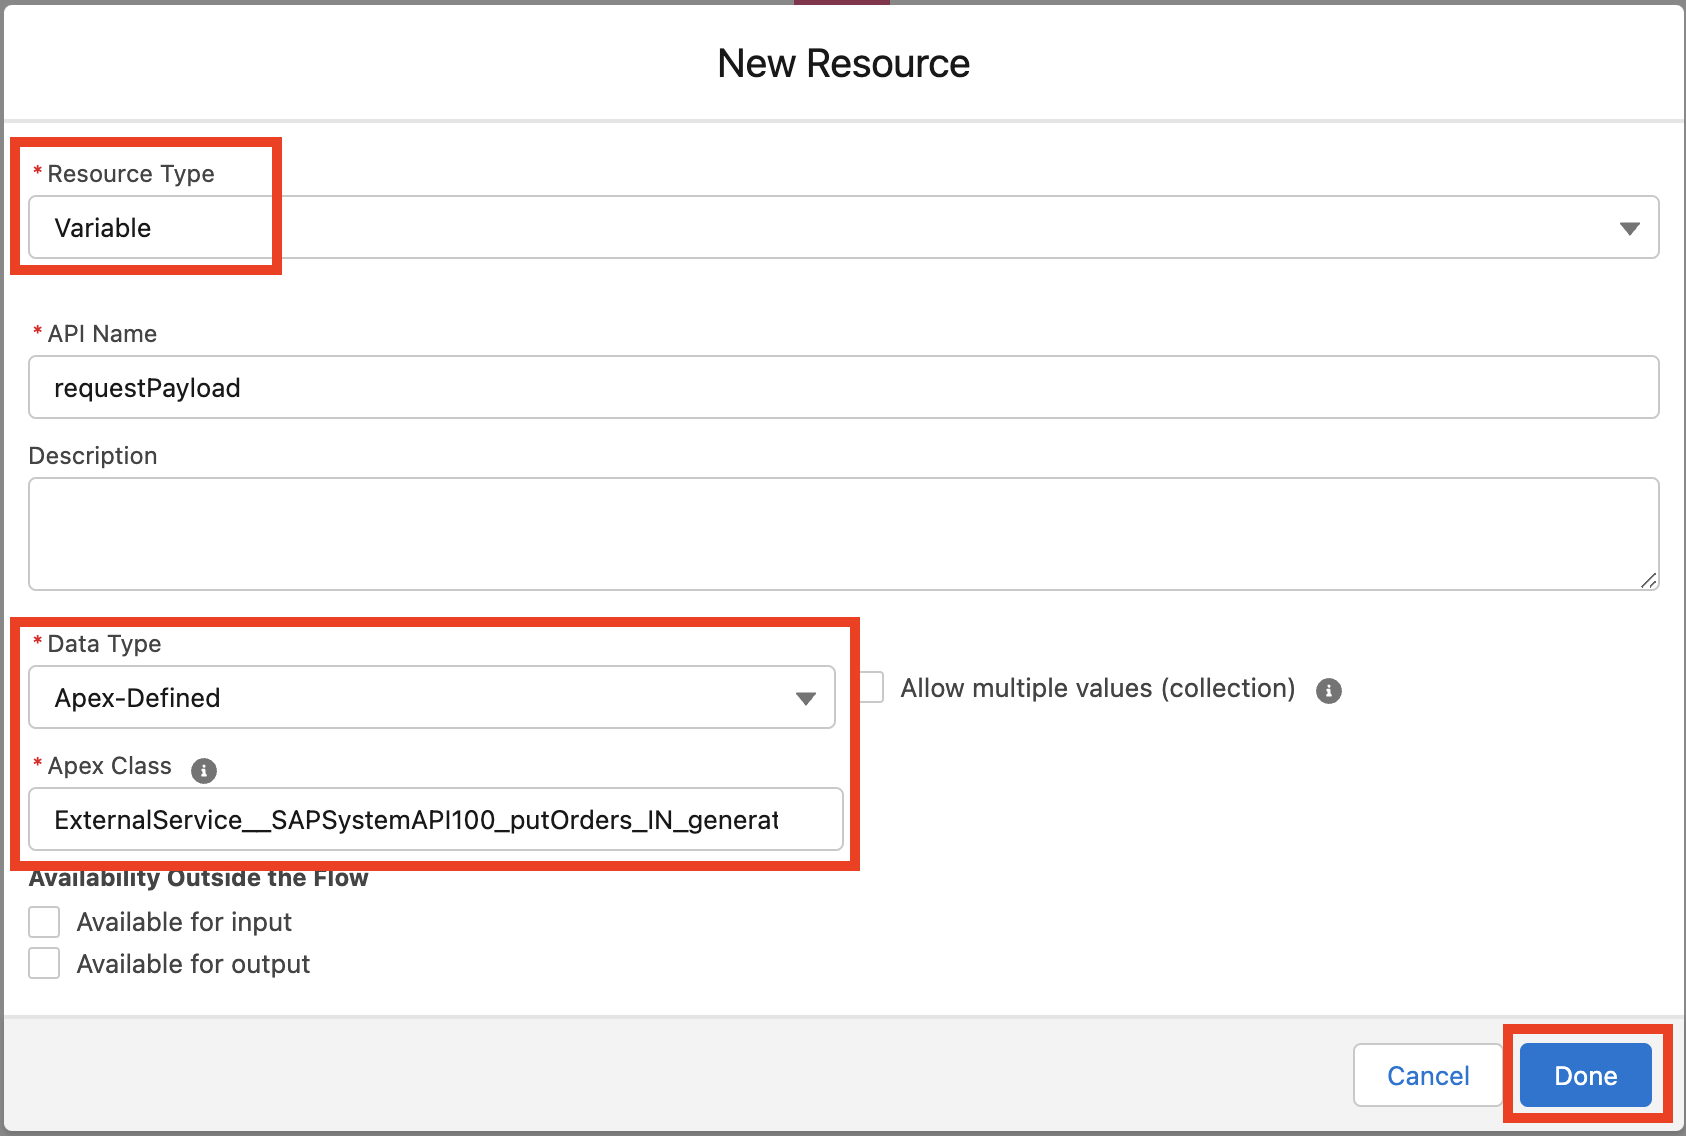Select the Apex-Defined value text in Data Type
Viewport: 1686px width, 1136px height.
(x=138, y=698)
